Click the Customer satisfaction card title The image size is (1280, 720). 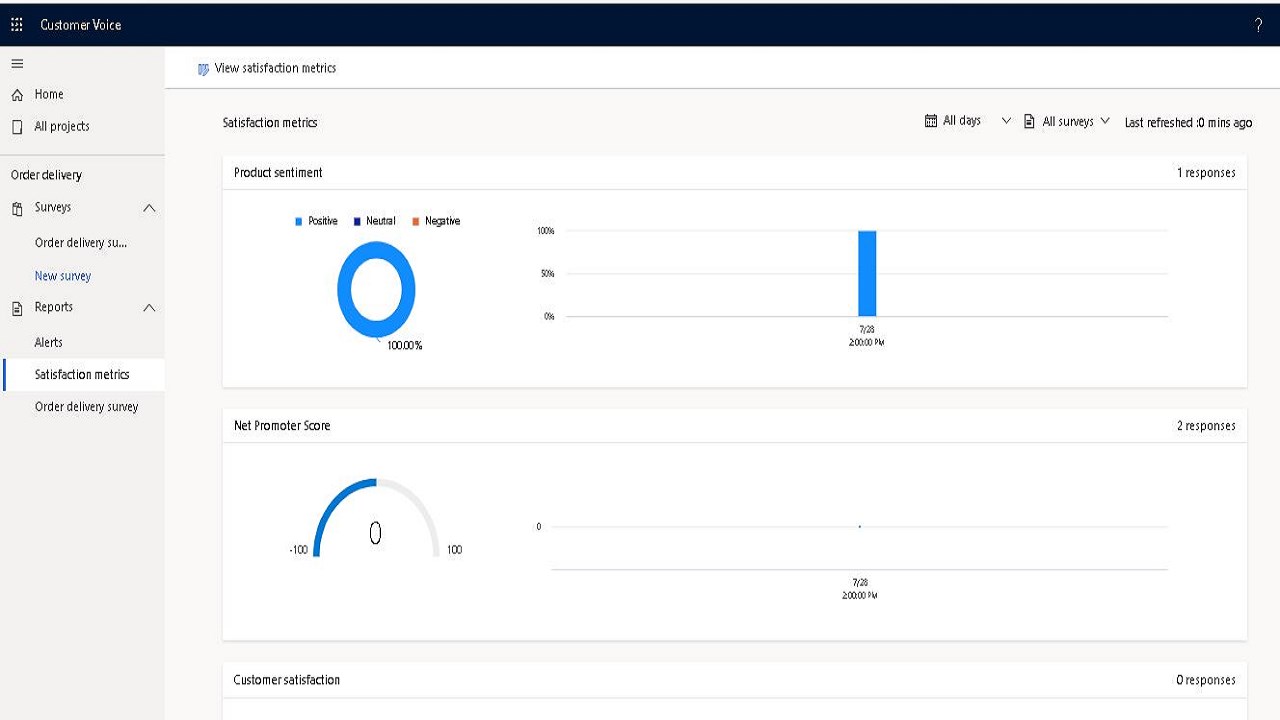(x=287, y=680)
